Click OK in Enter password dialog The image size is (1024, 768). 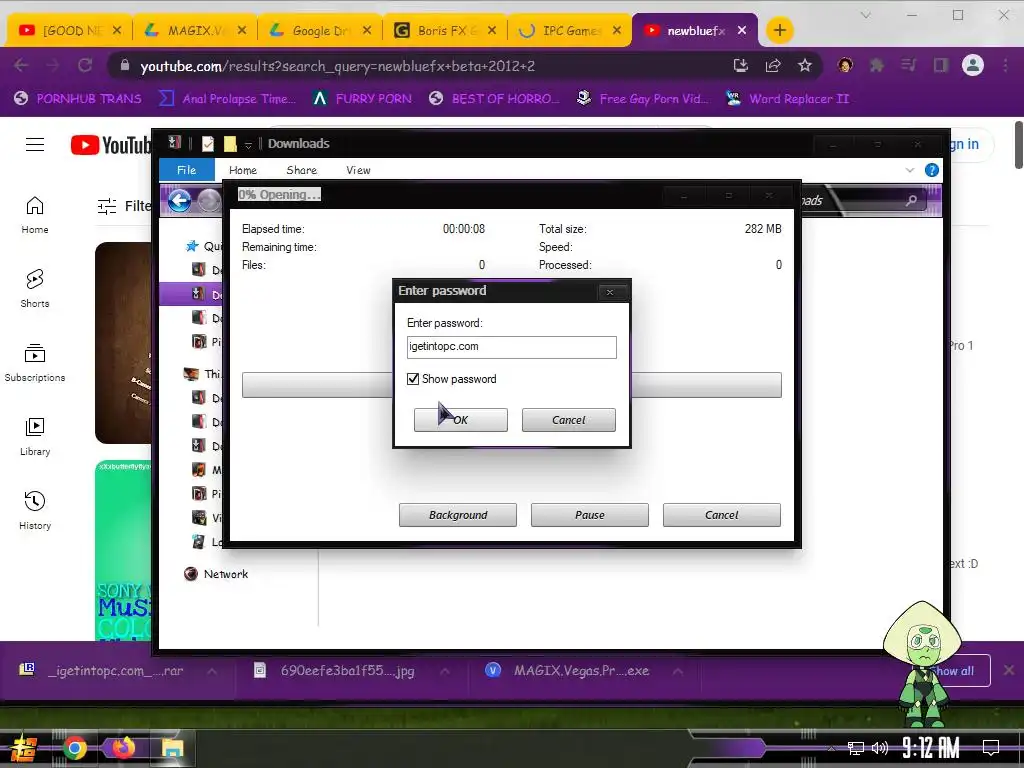click(460, 420)
